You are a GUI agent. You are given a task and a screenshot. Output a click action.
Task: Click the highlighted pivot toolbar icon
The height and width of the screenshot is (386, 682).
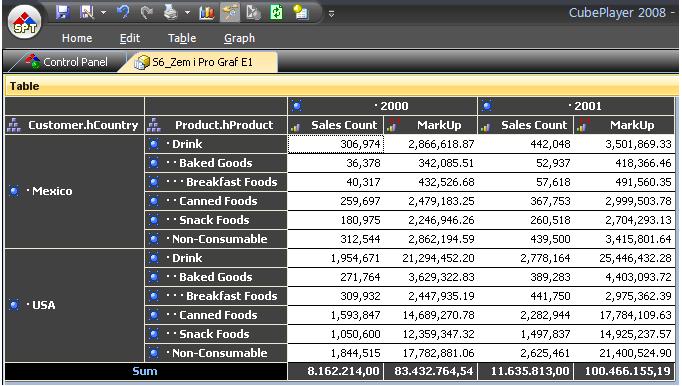tap(230, 13)
